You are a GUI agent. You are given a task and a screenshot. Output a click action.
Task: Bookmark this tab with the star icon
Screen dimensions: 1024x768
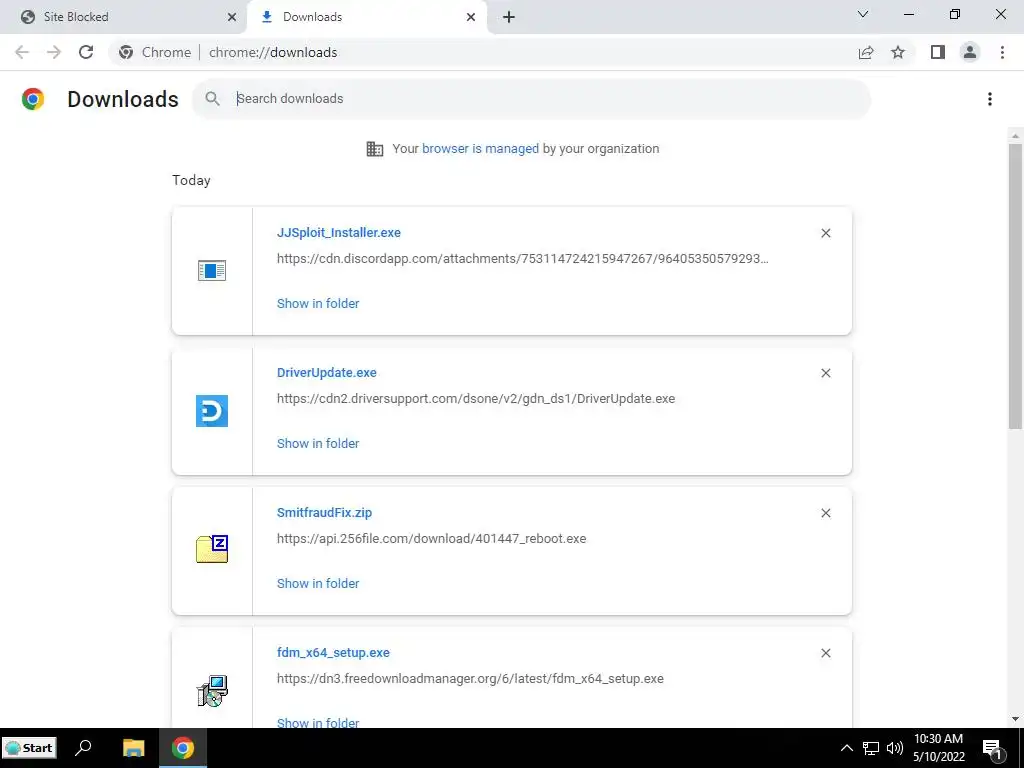pos(898,52)
